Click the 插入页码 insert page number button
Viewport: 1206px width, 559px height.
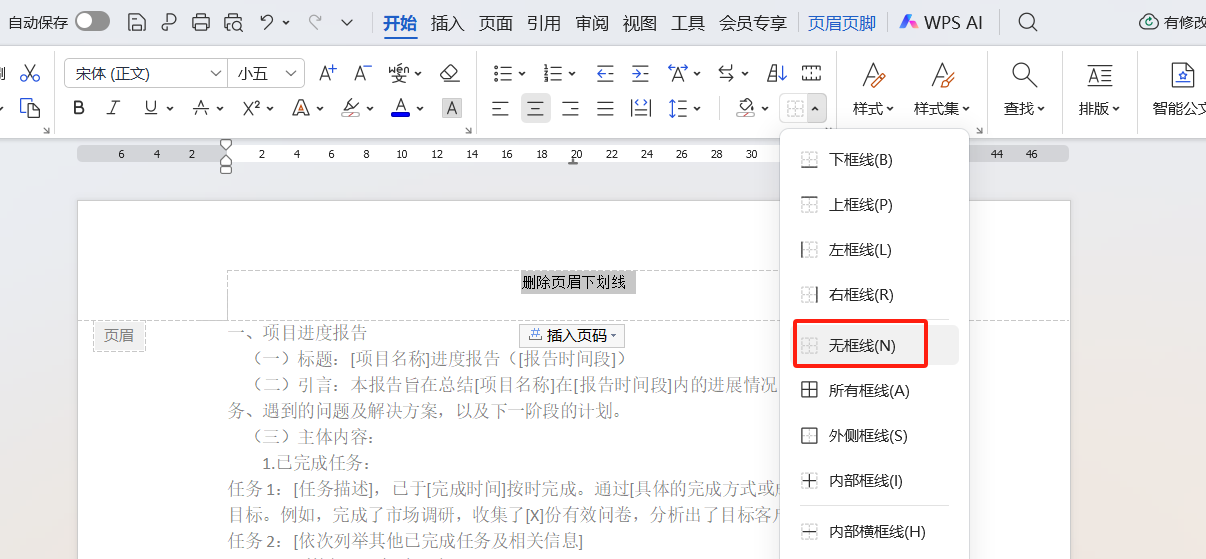[x=572, y=335]
